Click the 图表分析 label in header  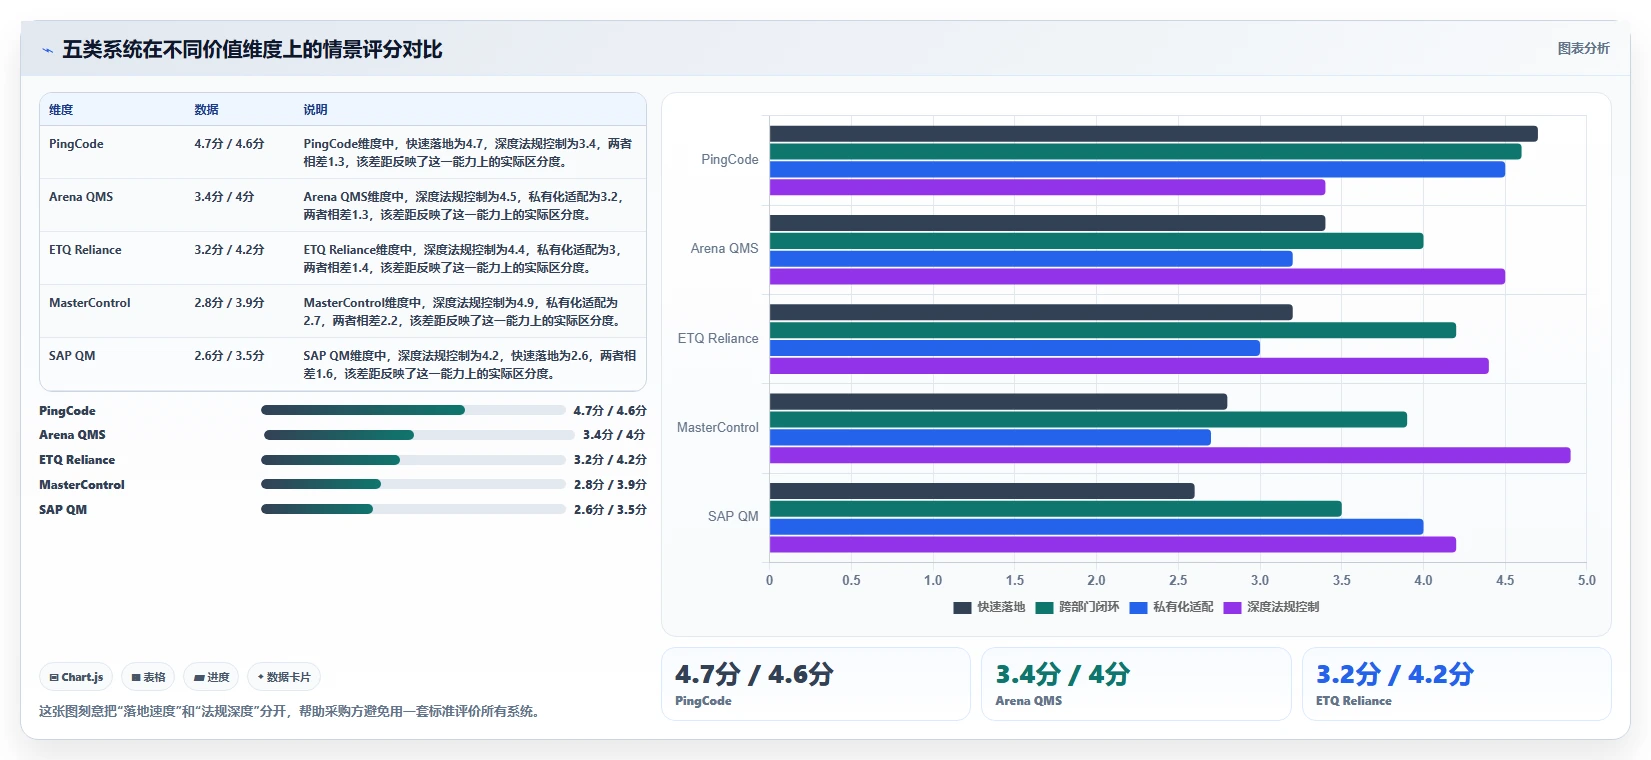pyautogui.click(x=1583, y=48)
